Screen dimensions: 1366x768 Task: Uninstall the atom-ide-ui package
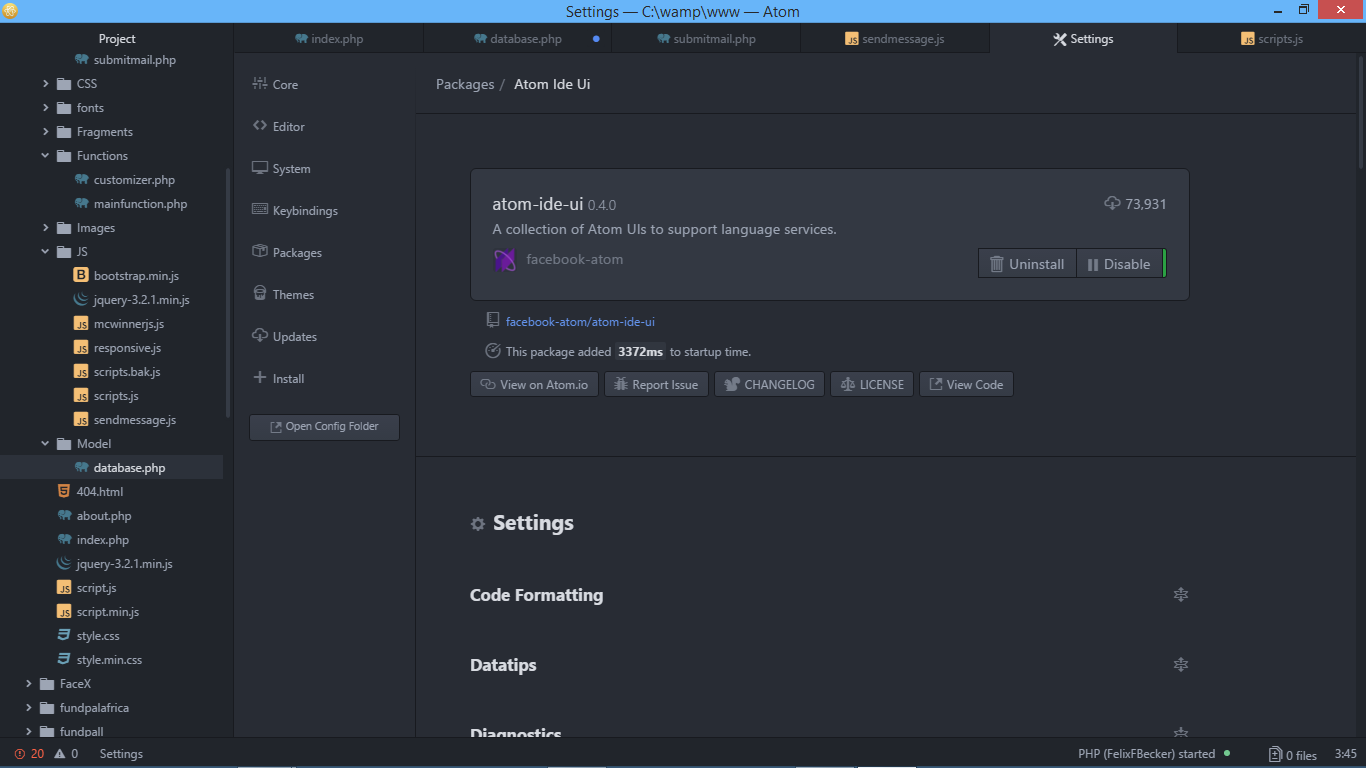[x=1026, y=263]
